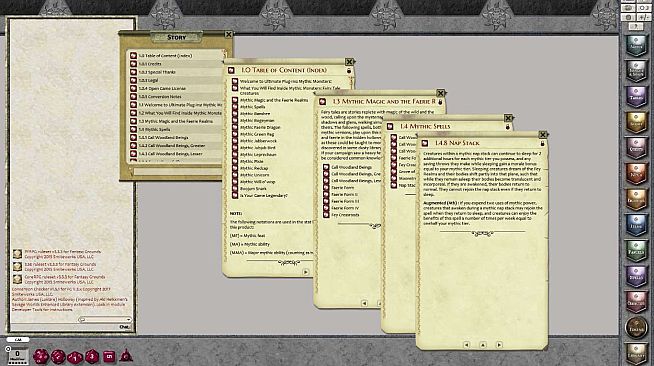
Task: Open the Tokens round sidebar button
Action: pos(636,328)
